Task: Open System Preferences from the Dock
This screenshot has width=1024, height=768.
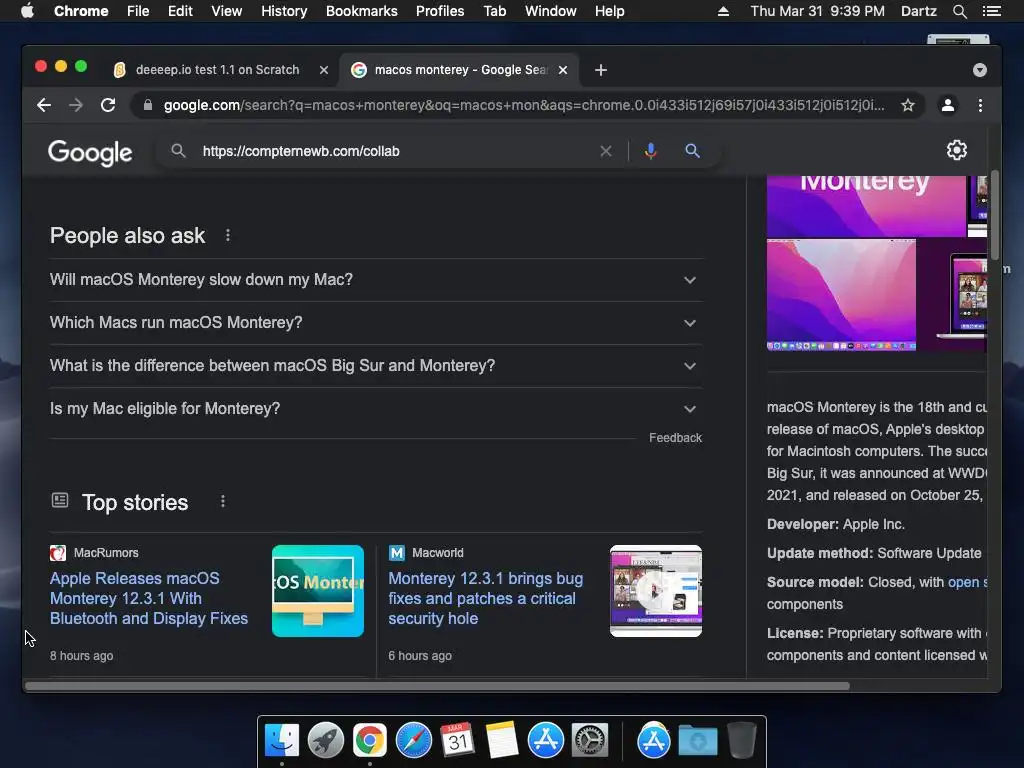Action: pyautogui.click(x=590, y=741)
